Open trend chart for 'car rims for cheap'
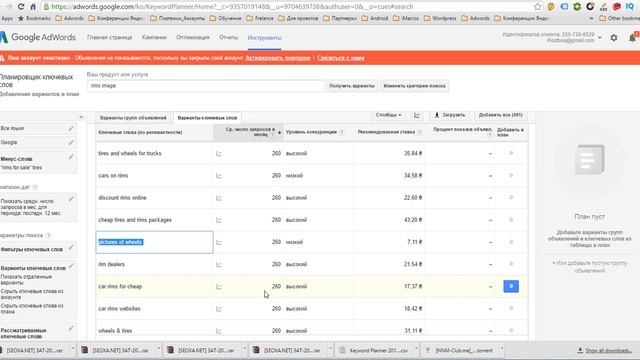This screenshot has height=360, width=640. click(219, 287)
